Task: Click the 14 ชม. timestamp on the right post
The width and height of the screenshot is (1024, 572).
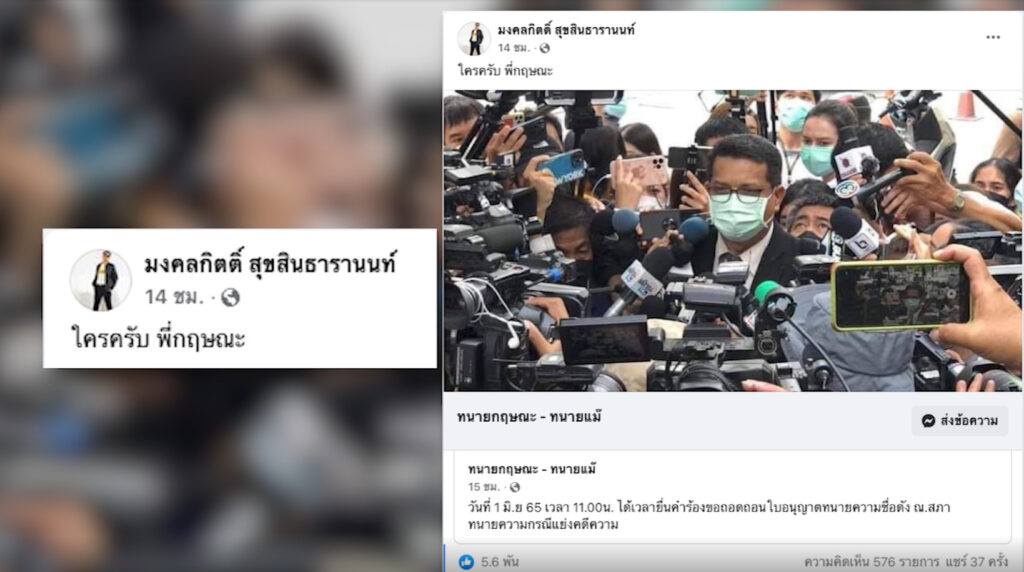Action: (x=514, y=48)
